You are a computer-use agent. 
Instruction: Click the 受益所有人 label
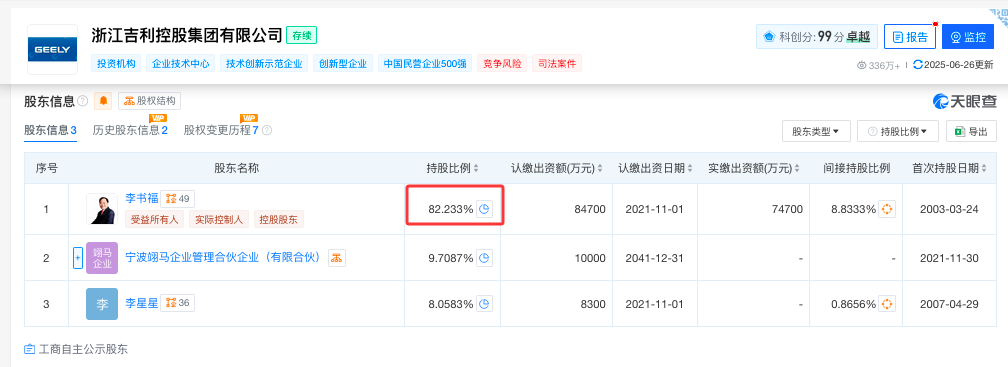[155, 219]
